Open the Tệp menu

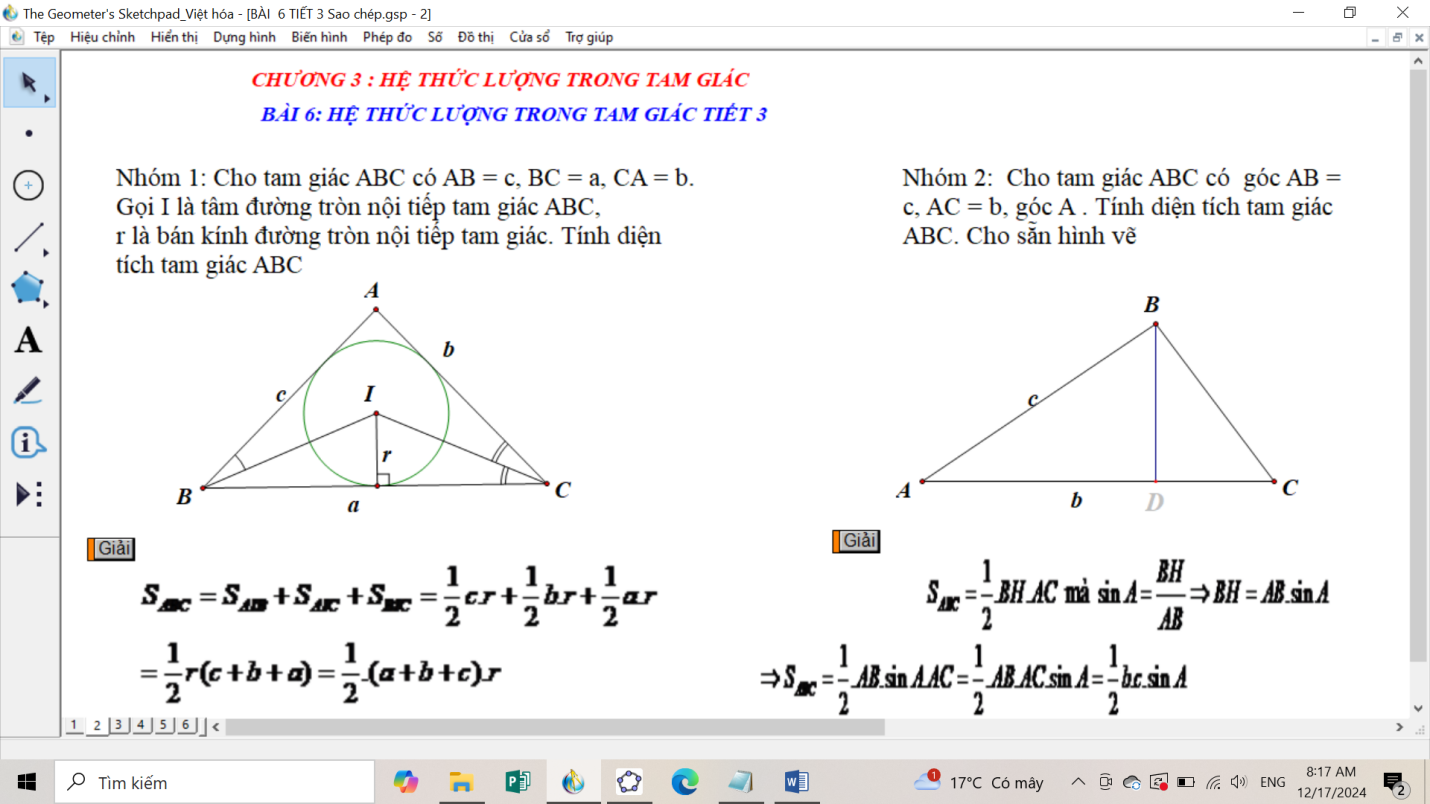(44, 37)
